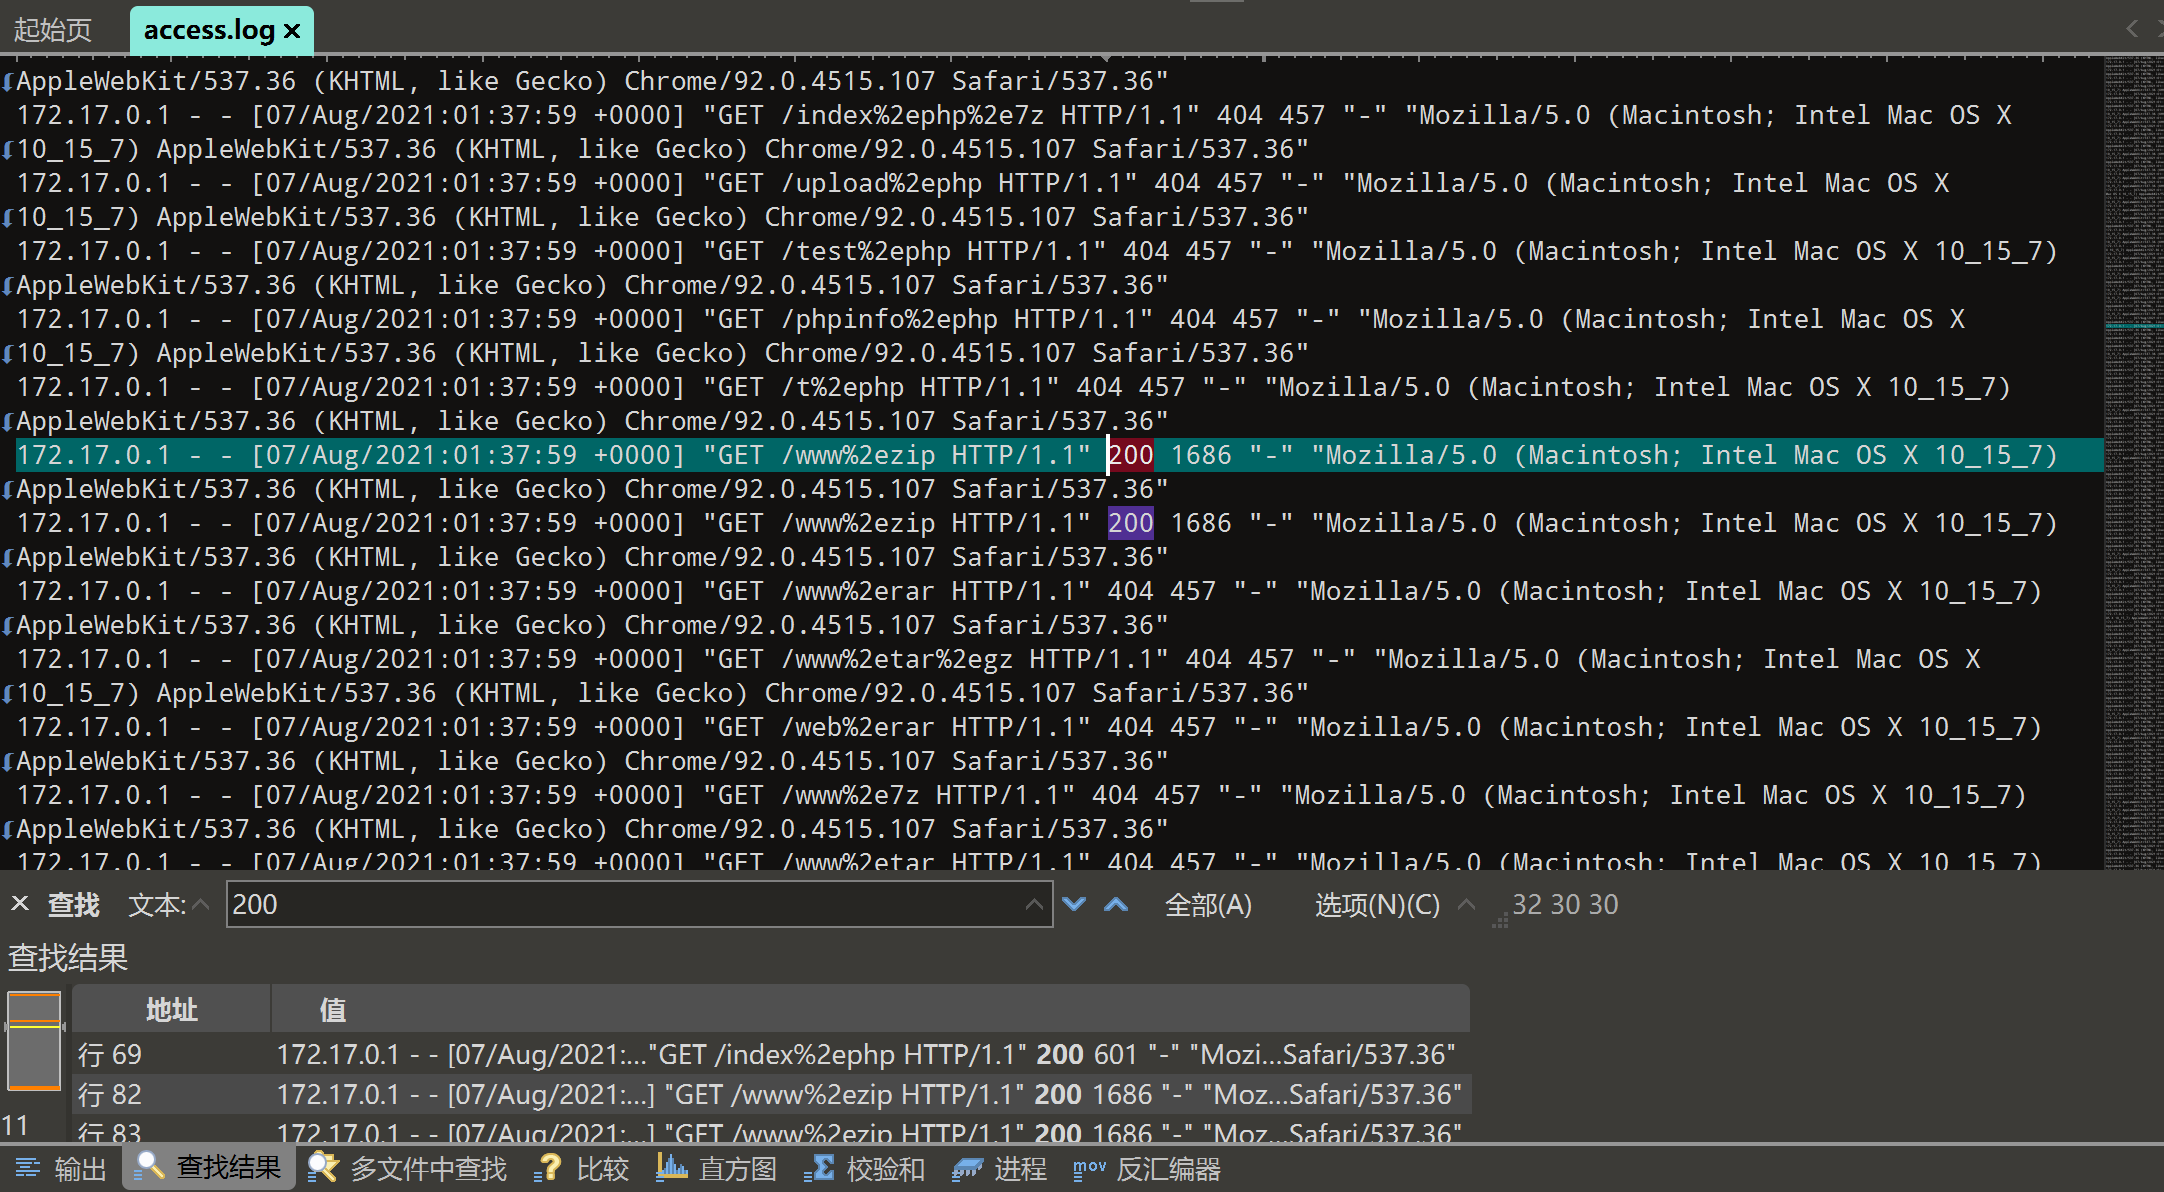Switch to the 起始页 start page tab

tap(54, 30)
